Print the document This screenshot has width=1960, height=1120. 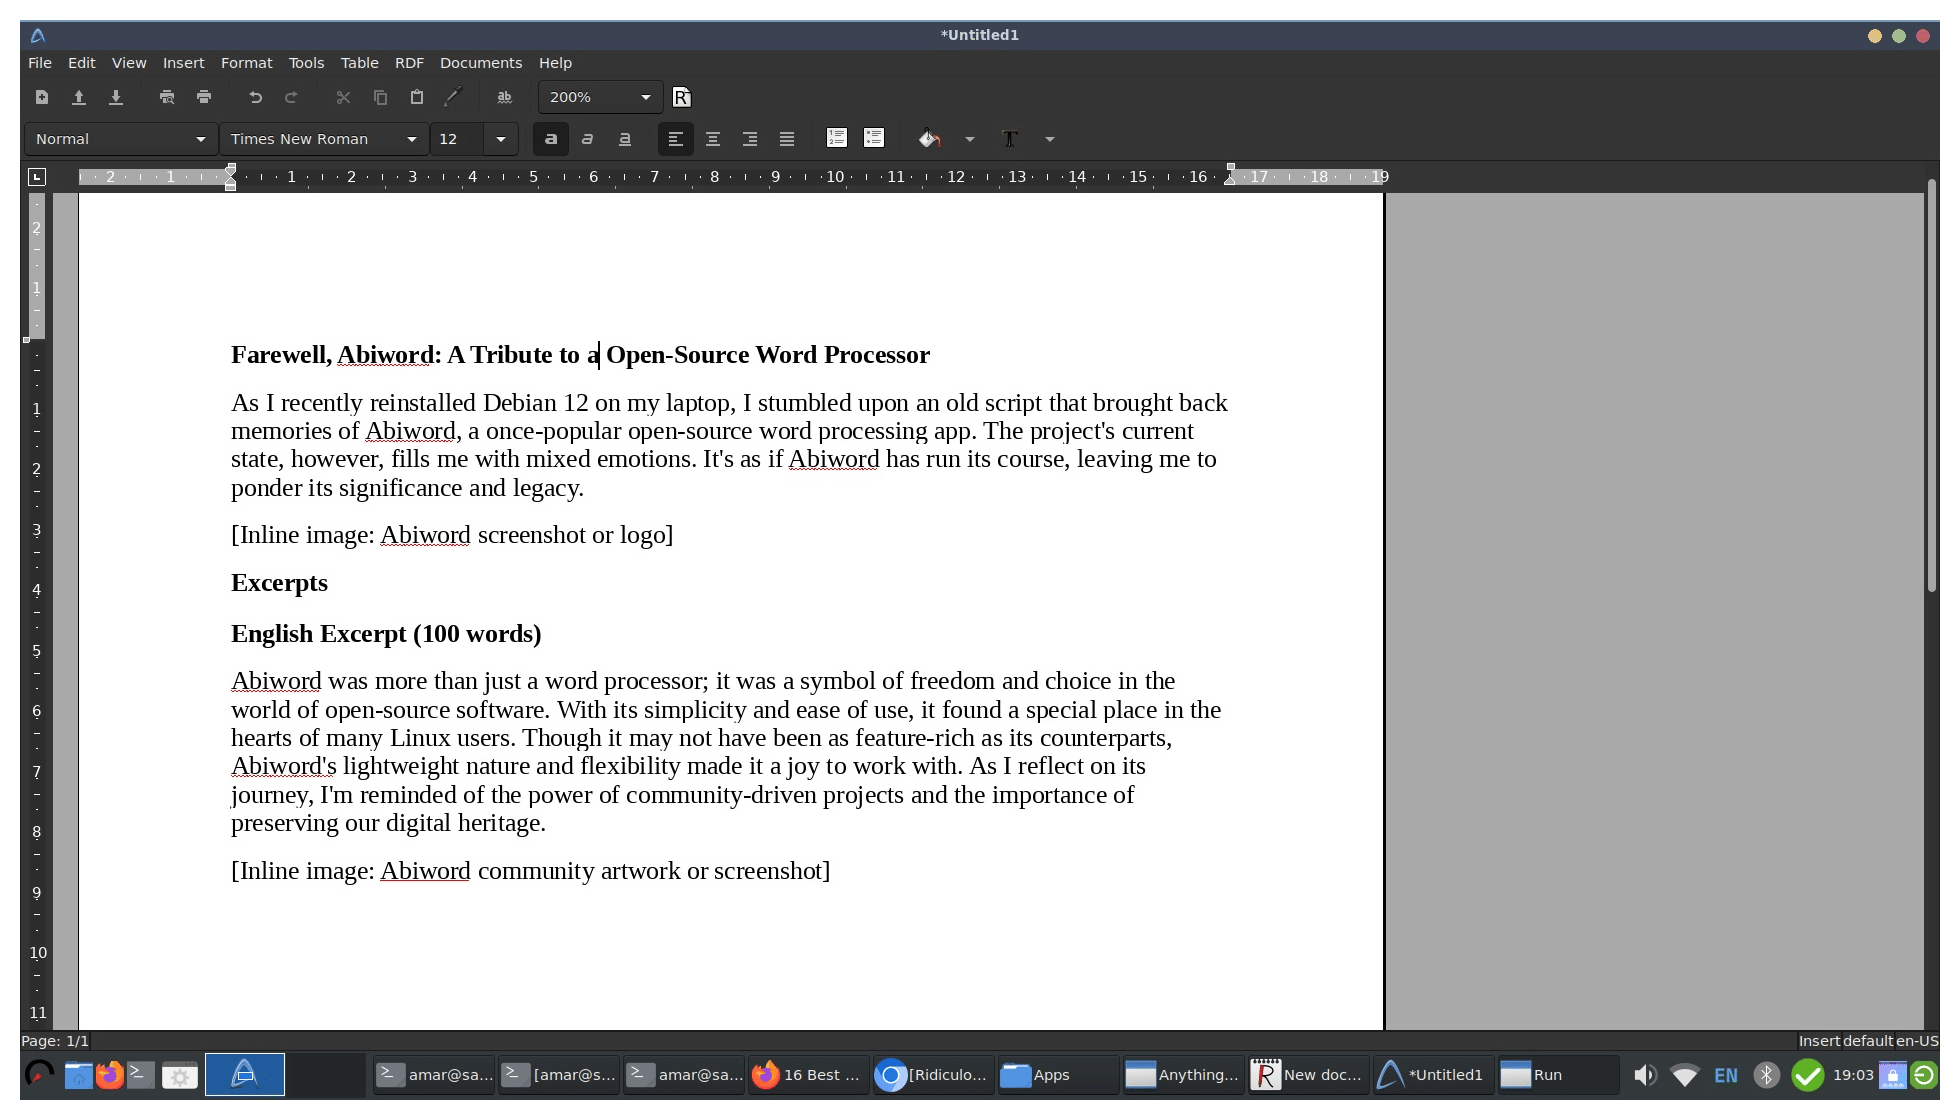point(204,97)
